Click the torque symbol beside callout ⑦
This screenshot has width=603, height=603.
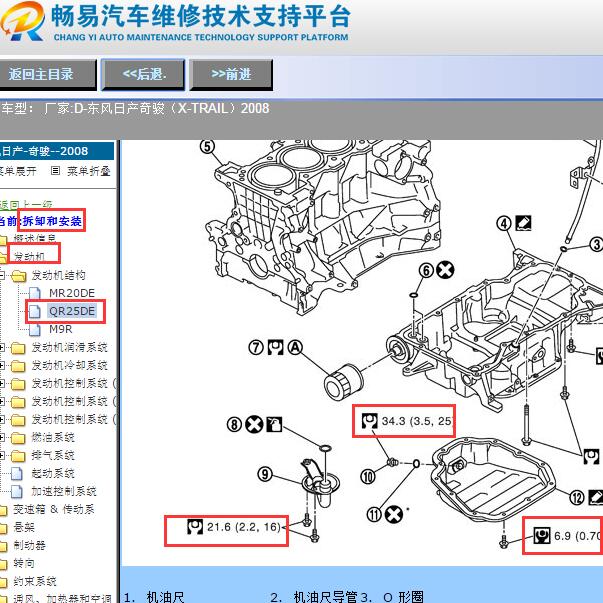275,347
